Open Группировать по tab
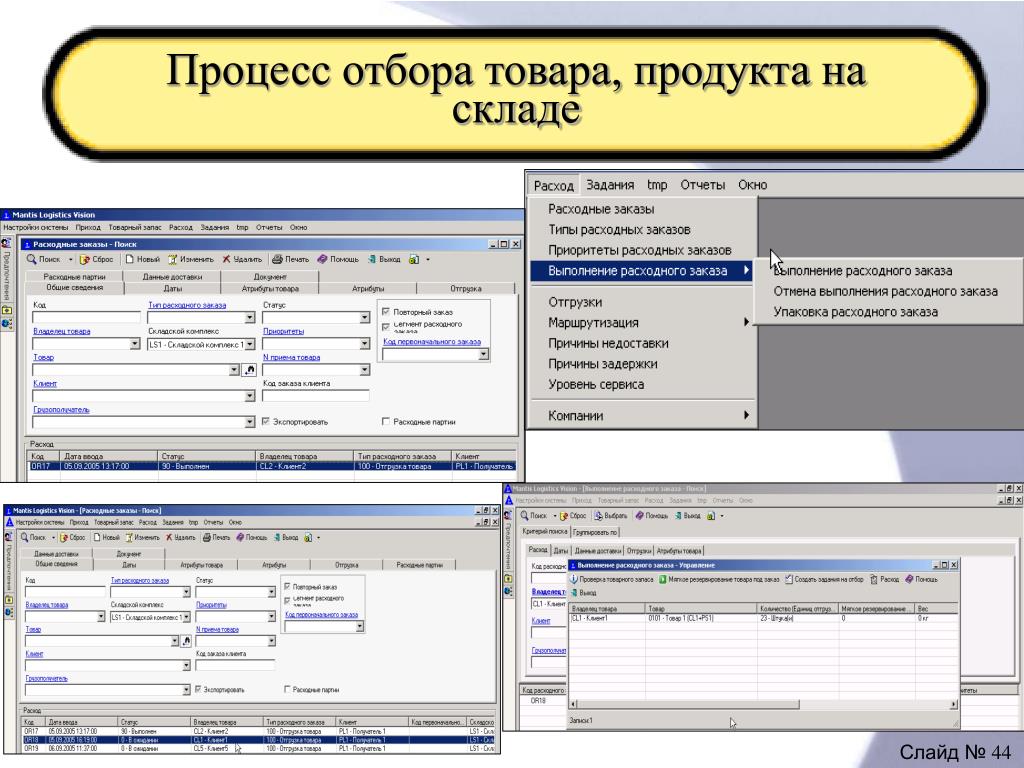The image size is (1024, 768). tap(596, 532)
